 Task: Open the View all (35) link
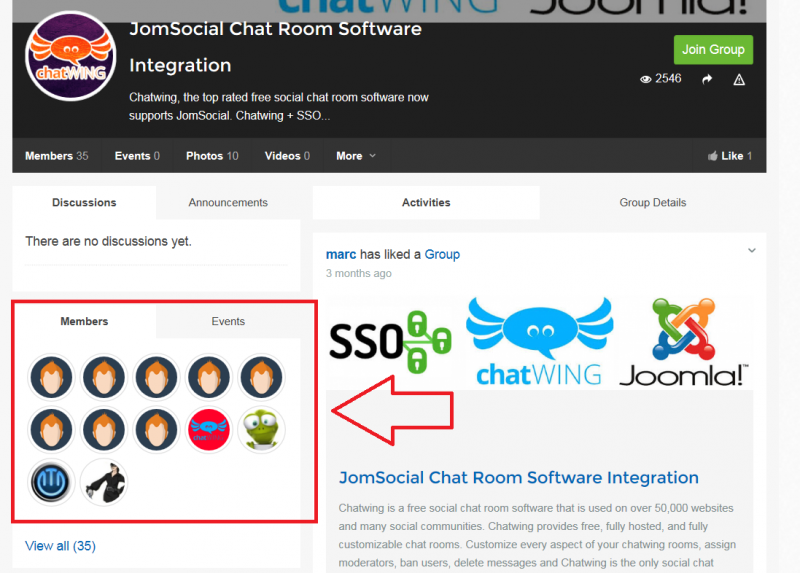[x=60, y=546]
